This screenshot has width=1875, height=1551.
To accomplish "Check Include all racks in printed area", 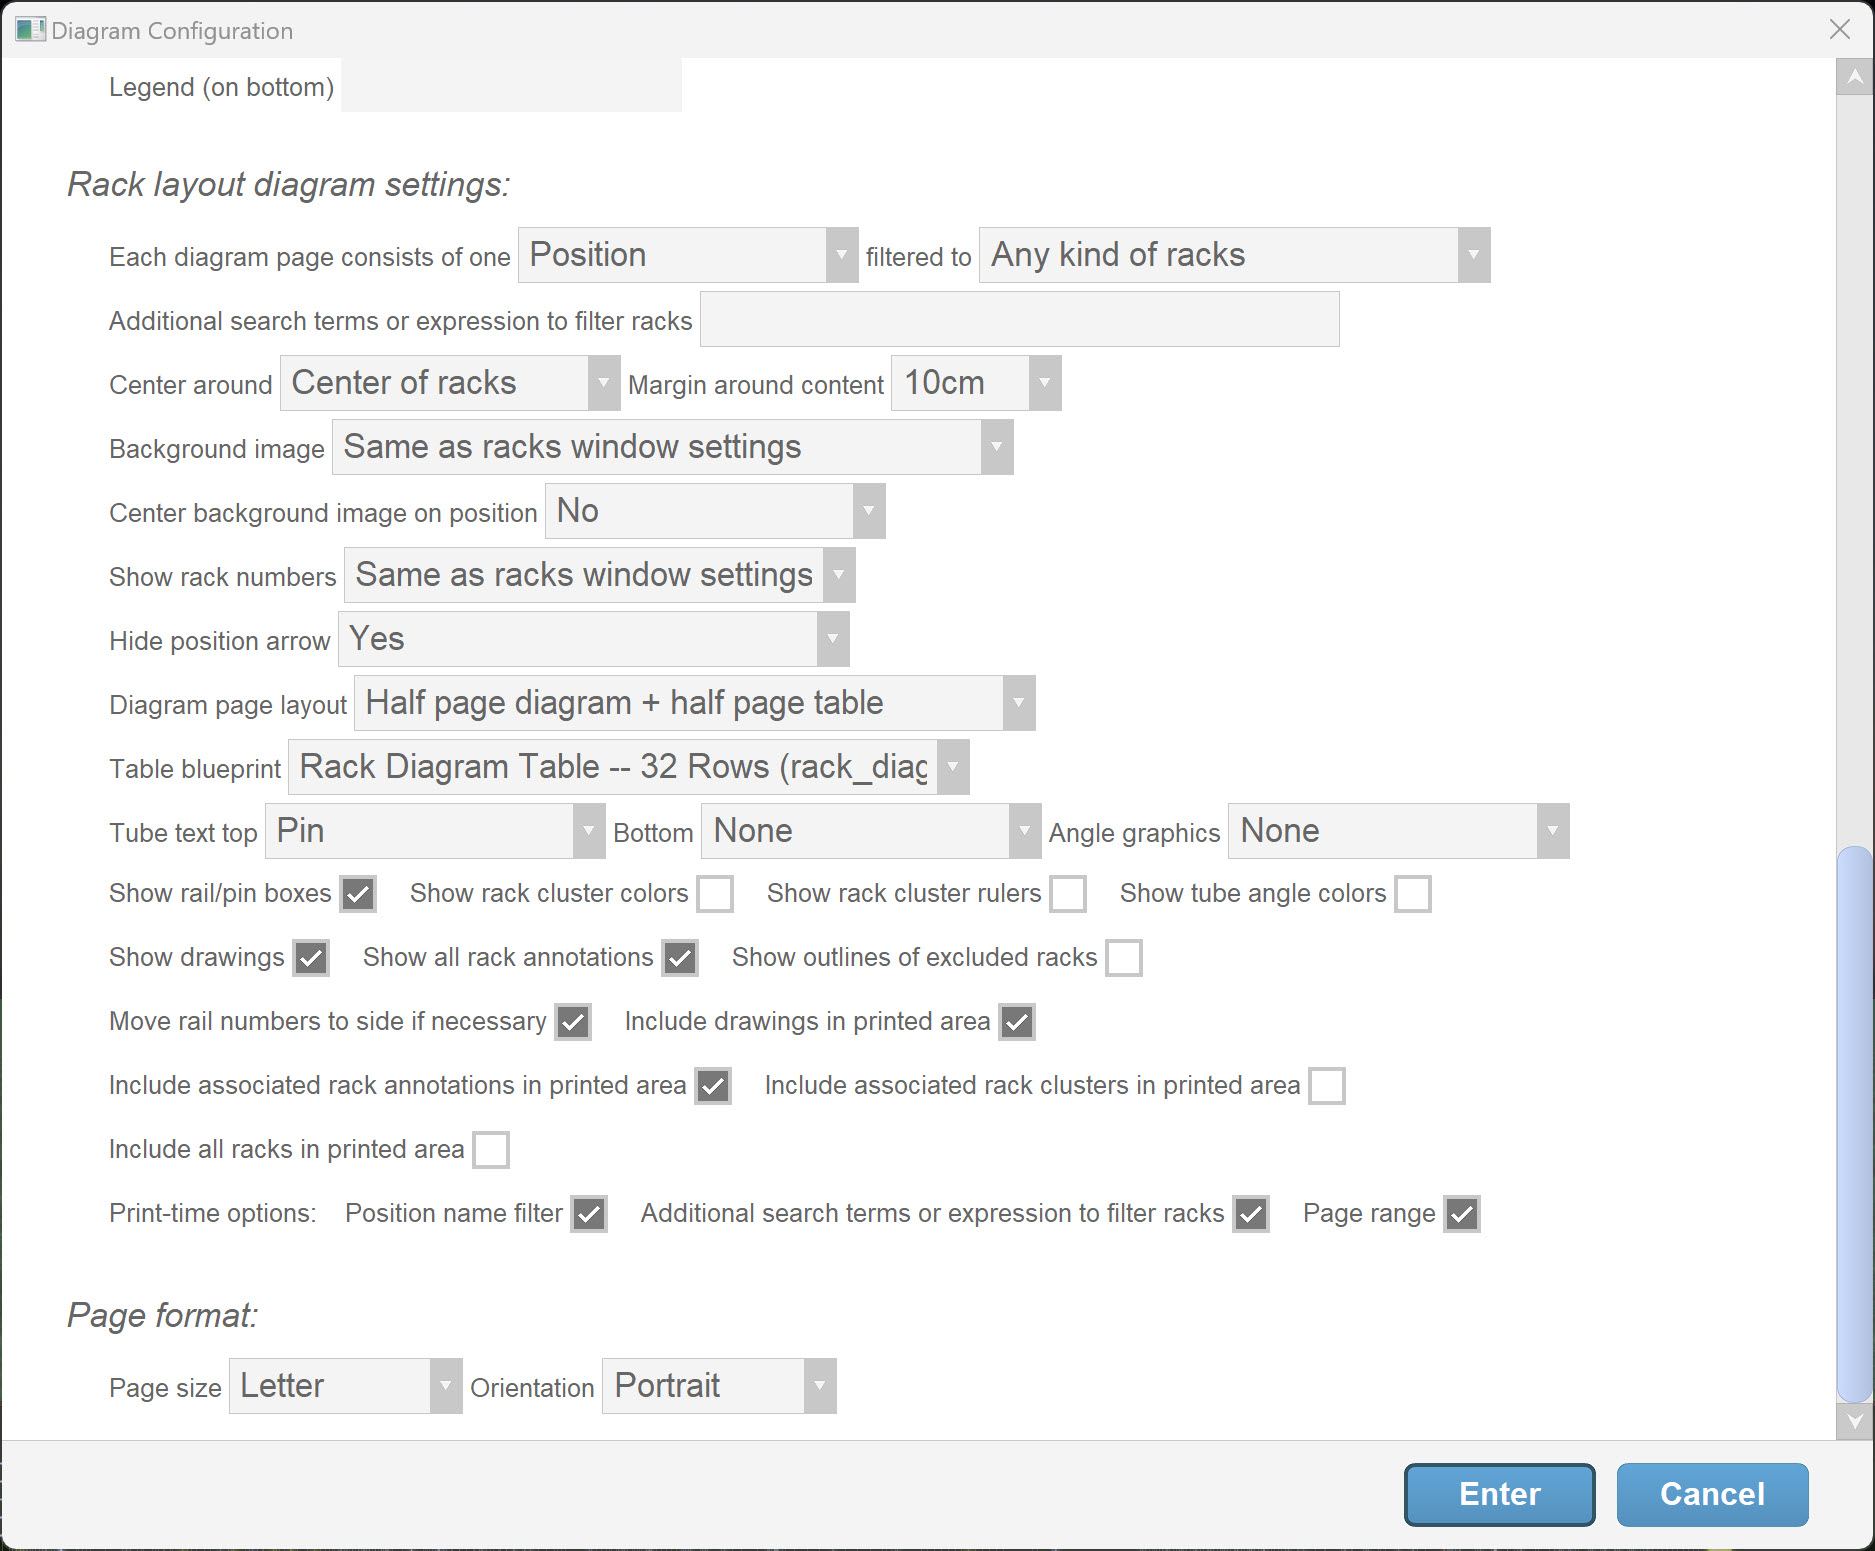I will click(491, 1150).
